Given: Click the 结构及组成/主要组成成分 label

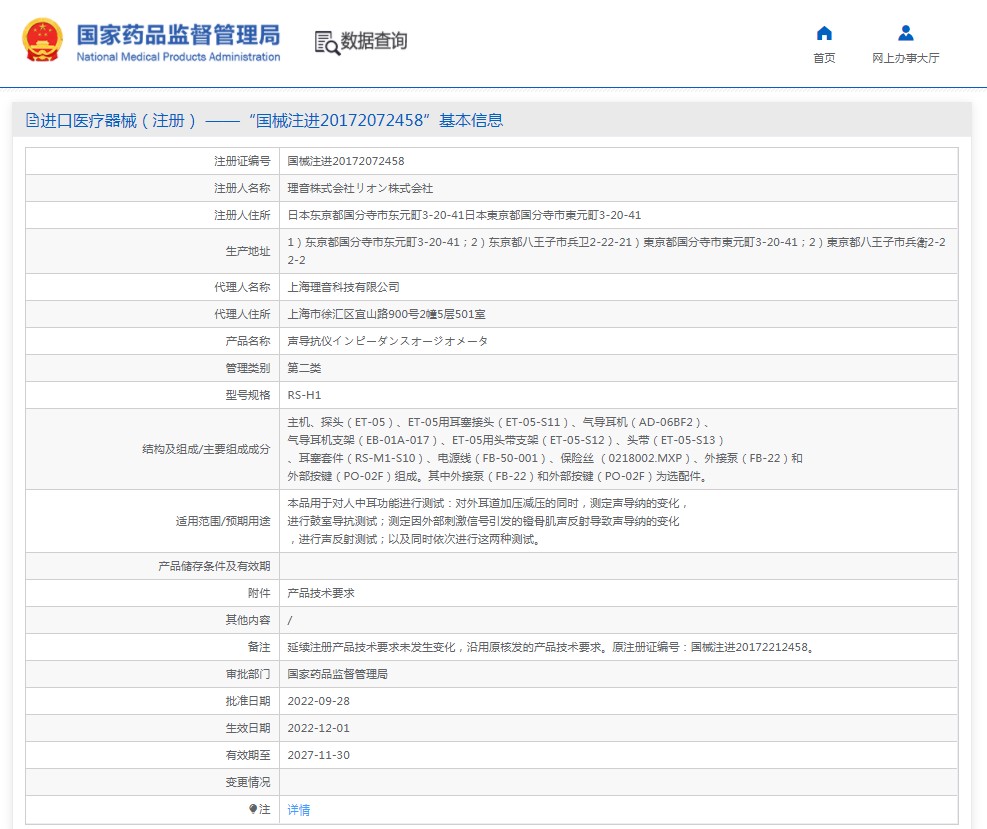Looking at the screenshot, I should coord(206,449).
